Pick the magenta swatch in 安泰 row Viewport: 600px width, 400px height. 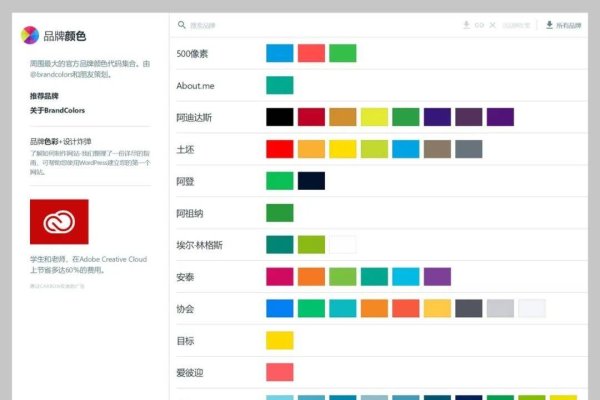tap(280, 276)
